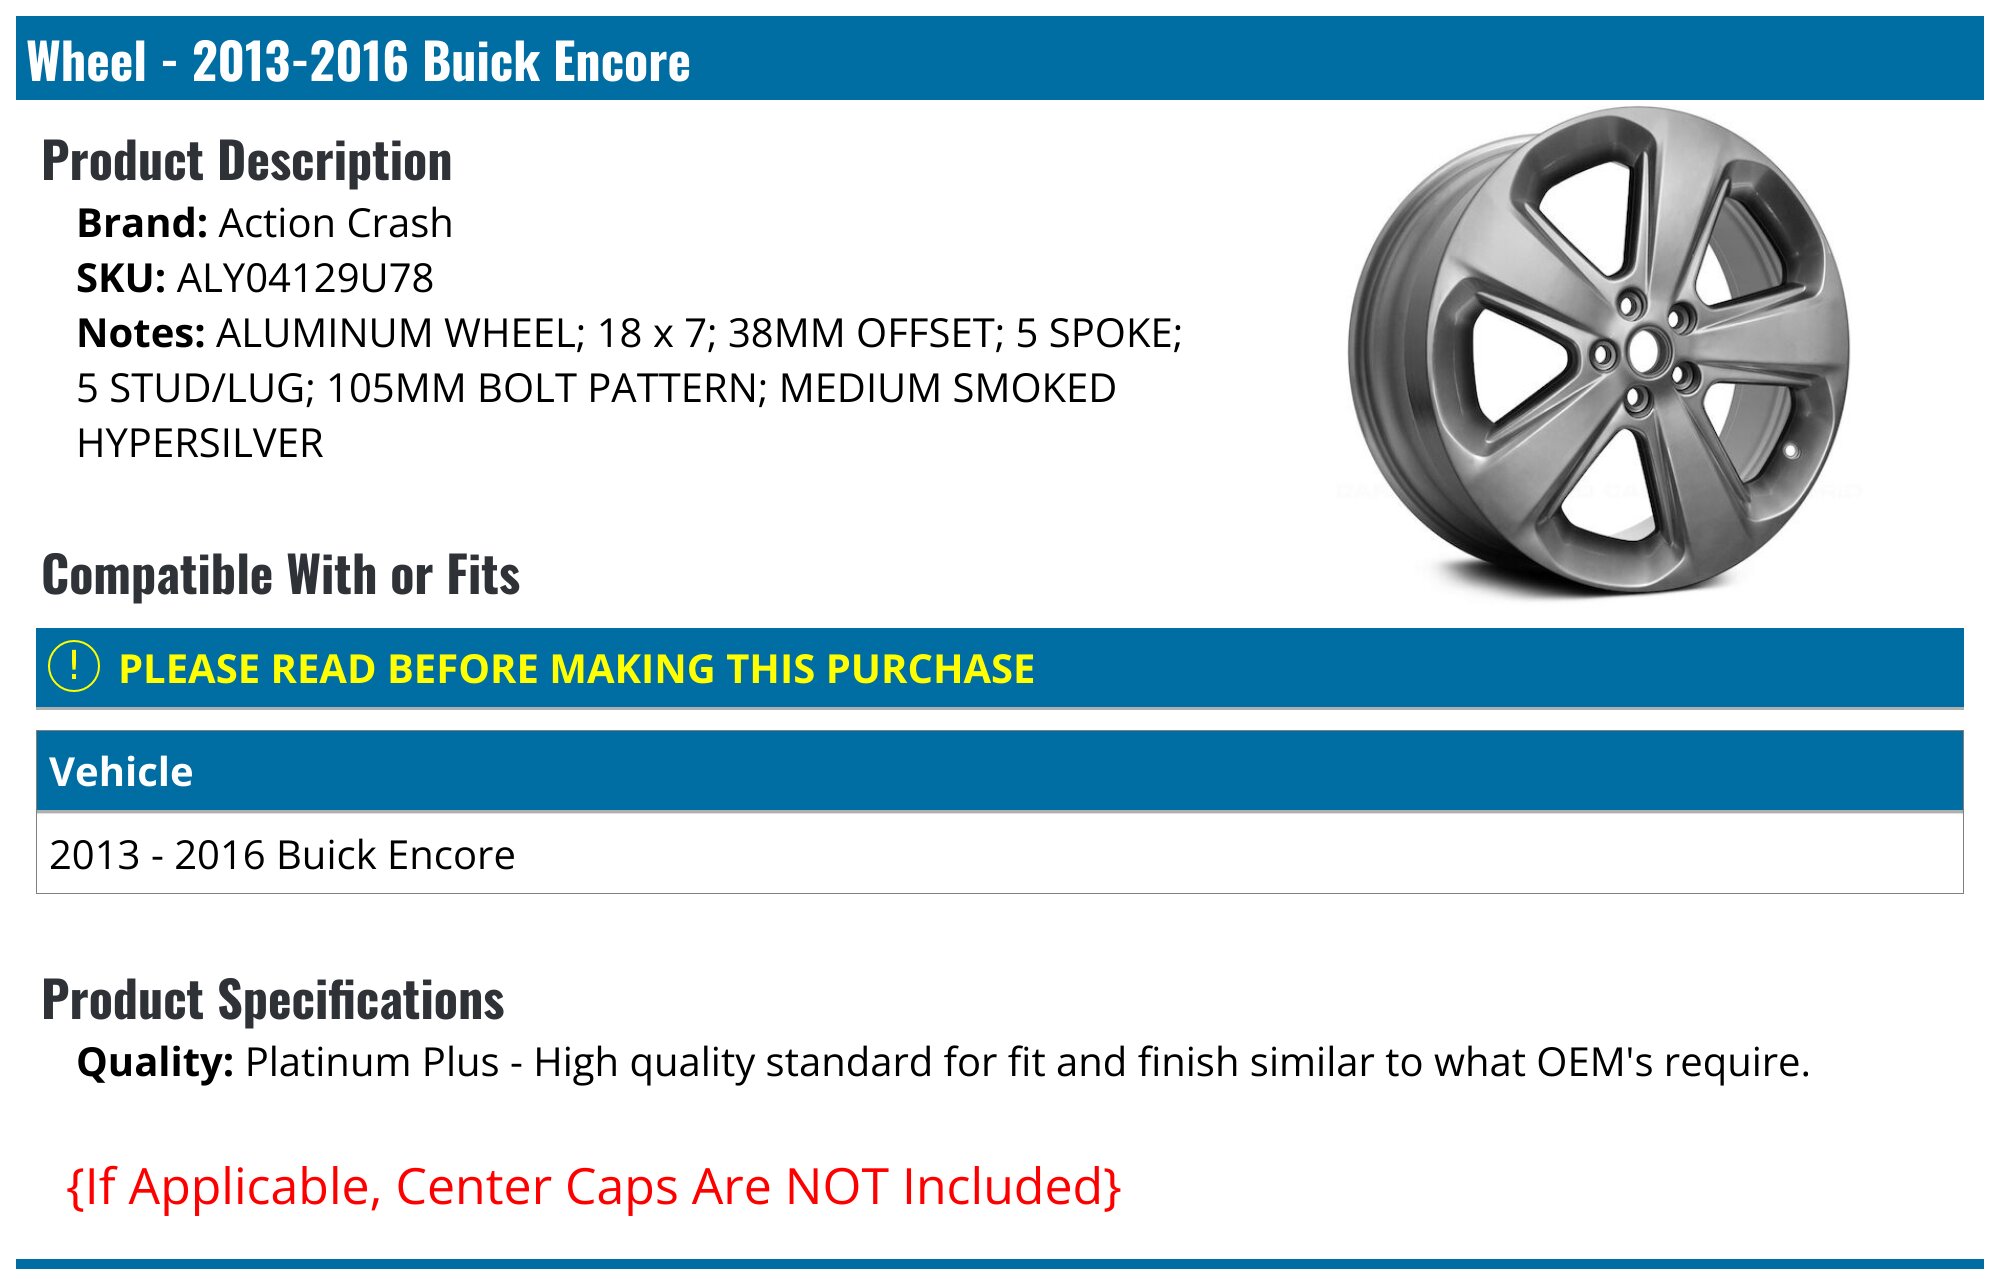
Task: Click the wheel's center hub bore
Action: (1643, 351)
